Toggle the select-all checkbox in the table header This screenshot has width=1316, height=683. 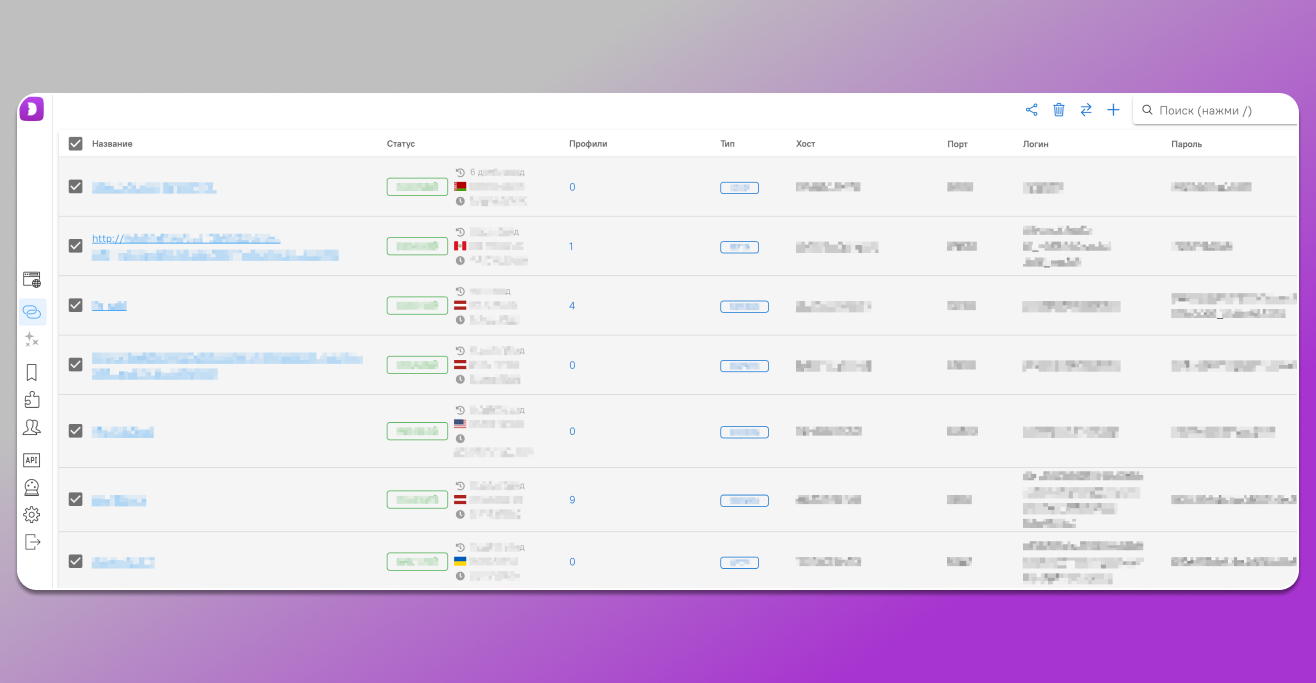point(75,144)
